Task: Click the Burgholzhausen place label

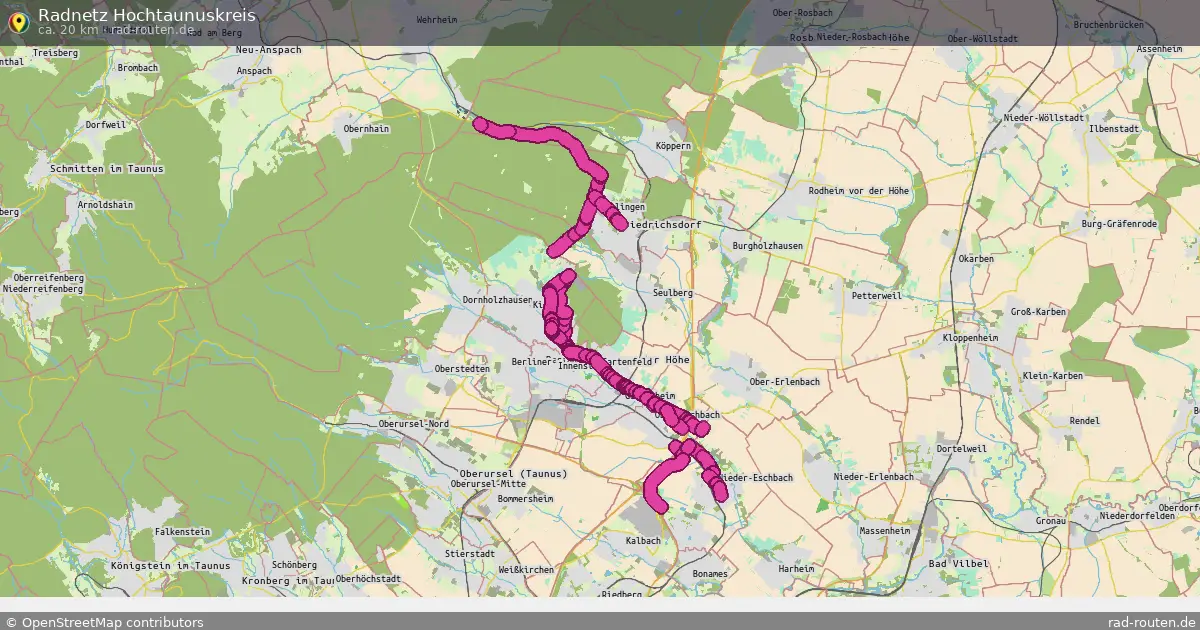Action: click(x=768, y=245)
